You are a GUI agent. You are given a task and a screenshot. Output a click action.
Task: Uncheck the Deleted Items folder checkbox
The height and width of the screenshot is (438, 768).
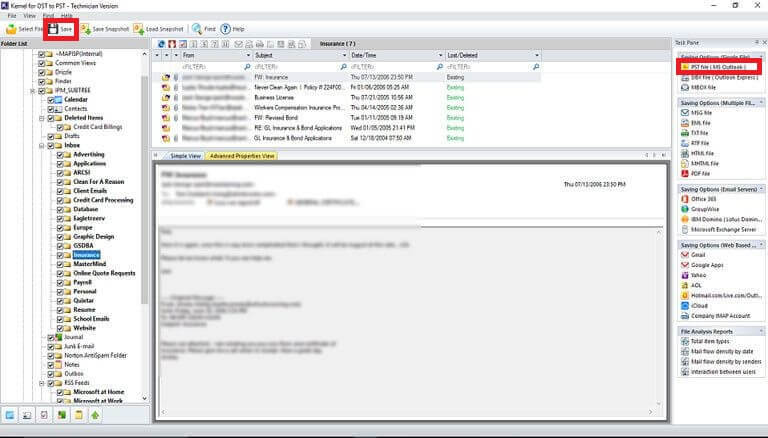(x=51, y=118)
